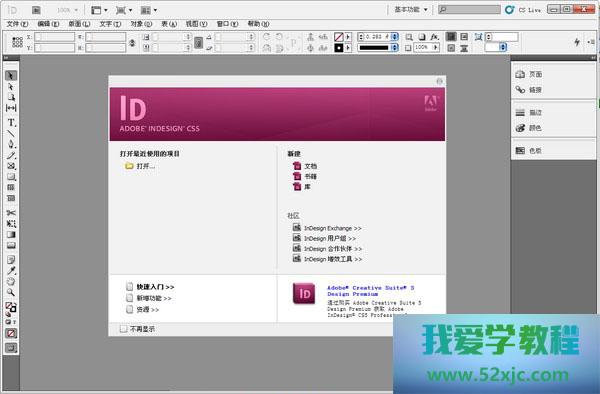The height and width of the screenshot is (394, 600).
Task: Create new 文档 from welcome screen
Action: pos(305,166)
